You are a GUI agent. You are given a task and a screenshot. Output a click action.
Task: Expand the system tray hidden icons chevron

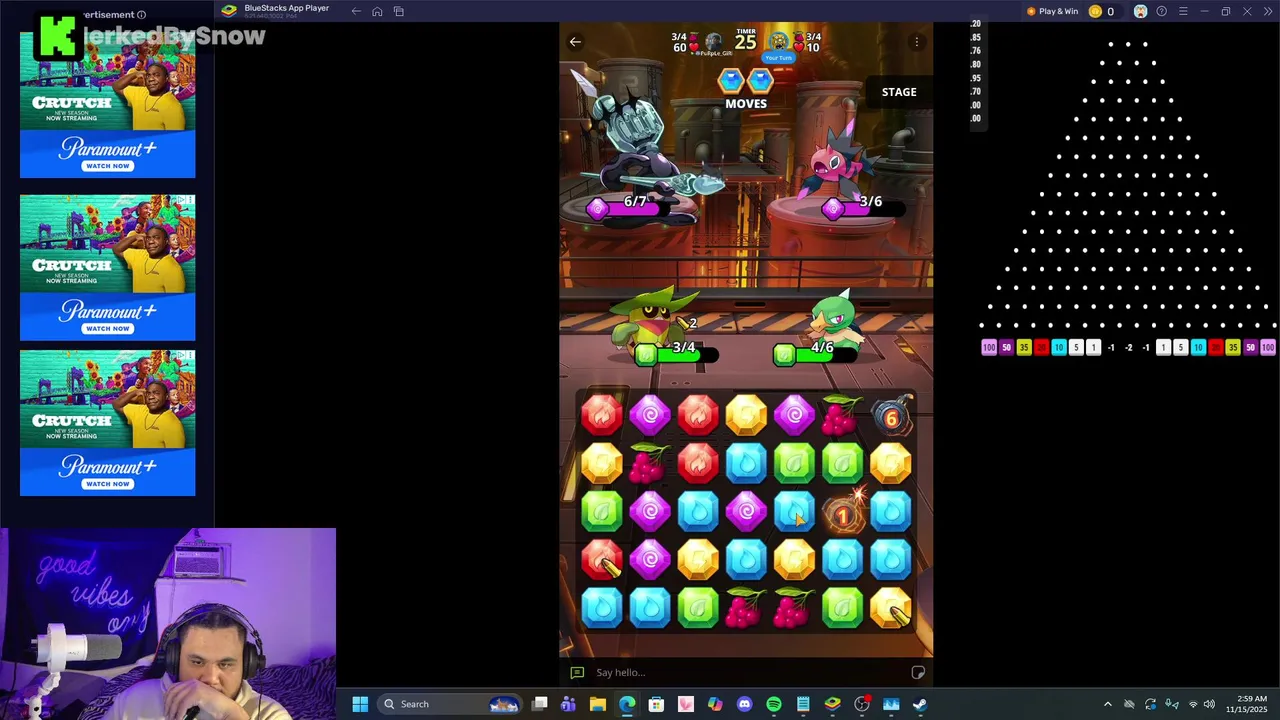click(x=1107, y=704)
